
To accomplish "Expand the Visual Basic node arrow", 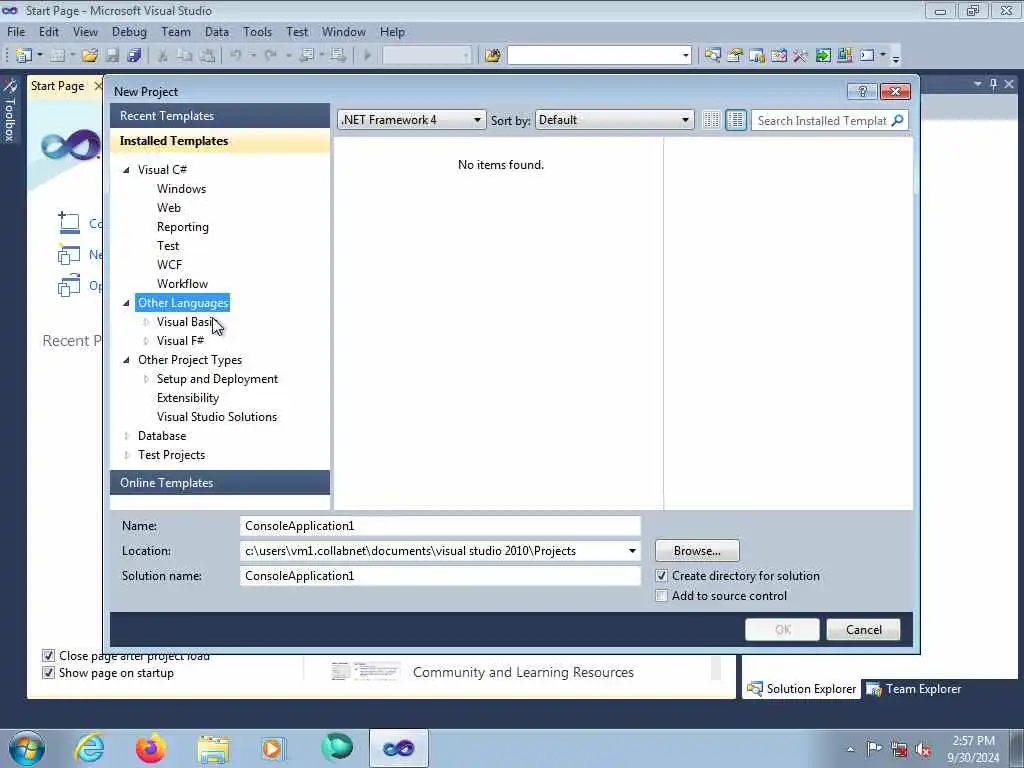I will (146, 322).
